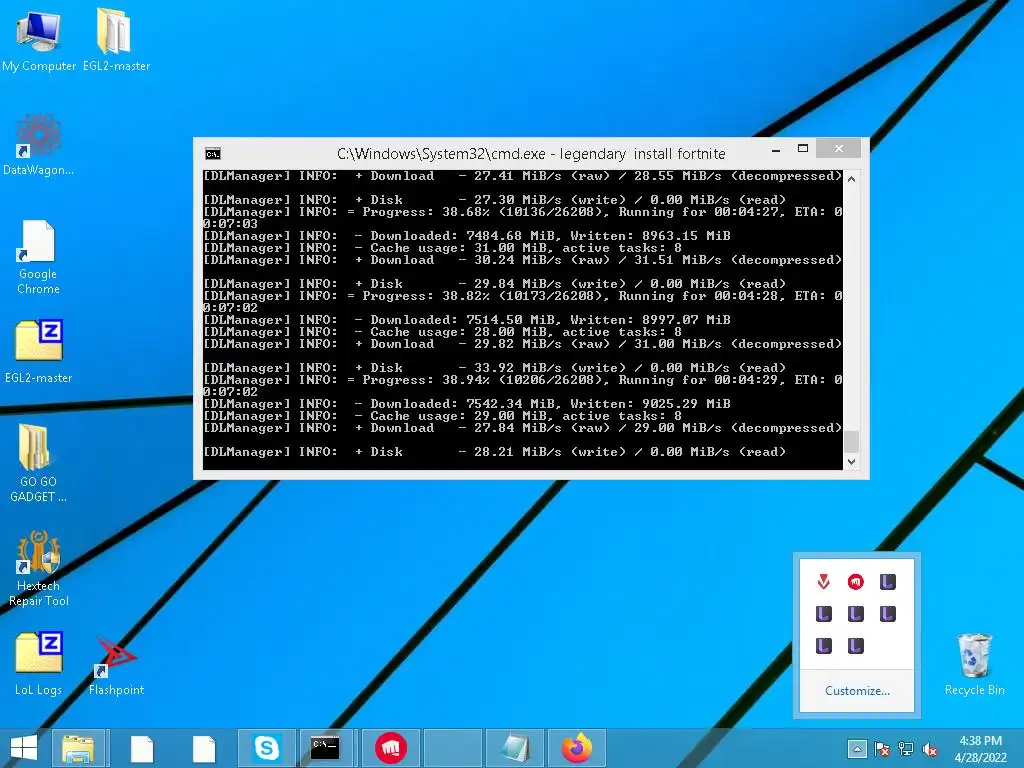Click the 'Progress: 38.68%' output line
Viewport: 1024px width, 768px height.
click(x=522, y=212)
